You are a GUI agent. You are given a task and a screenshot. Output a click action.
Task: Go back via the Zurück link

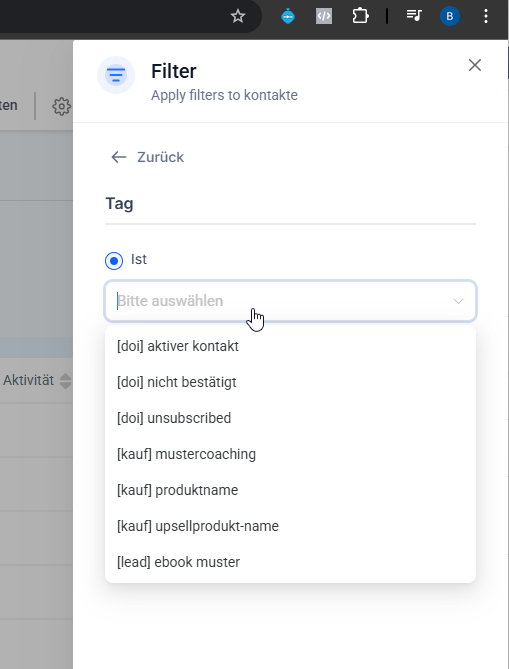point(147,157)
